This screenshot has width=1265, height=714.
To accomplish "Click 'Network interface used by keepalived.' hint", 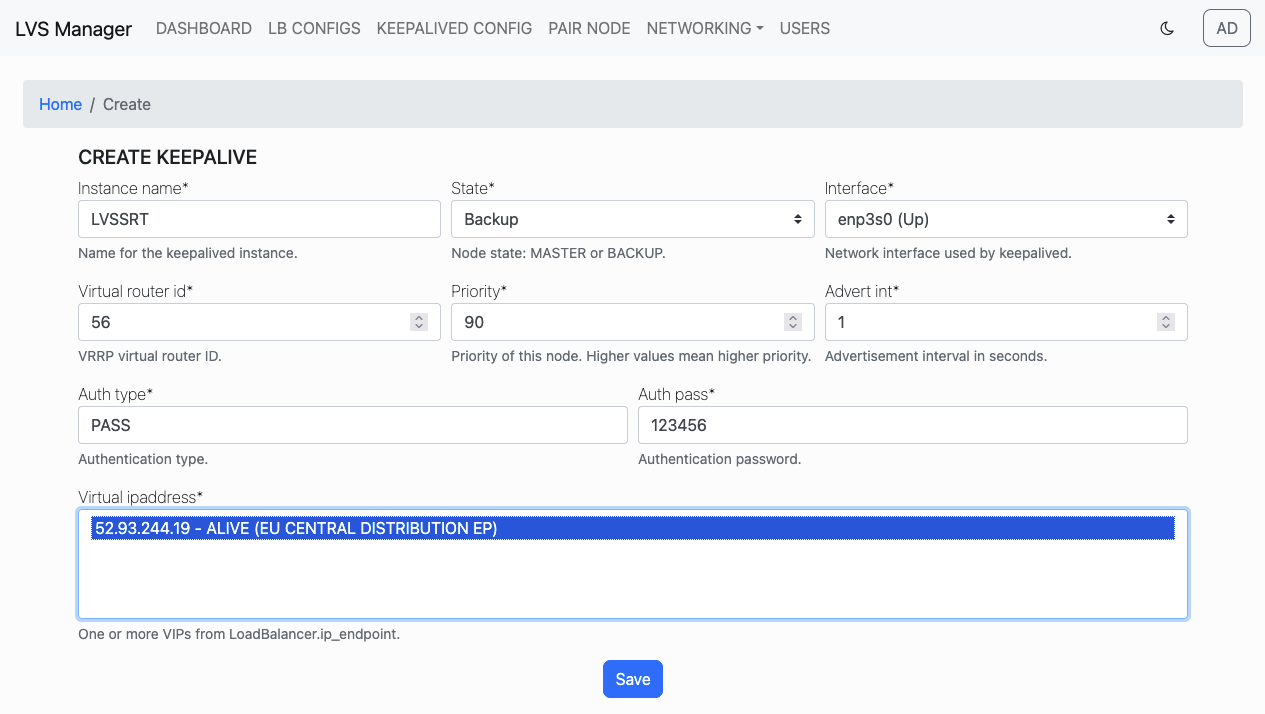I will [x=948, y=254].
